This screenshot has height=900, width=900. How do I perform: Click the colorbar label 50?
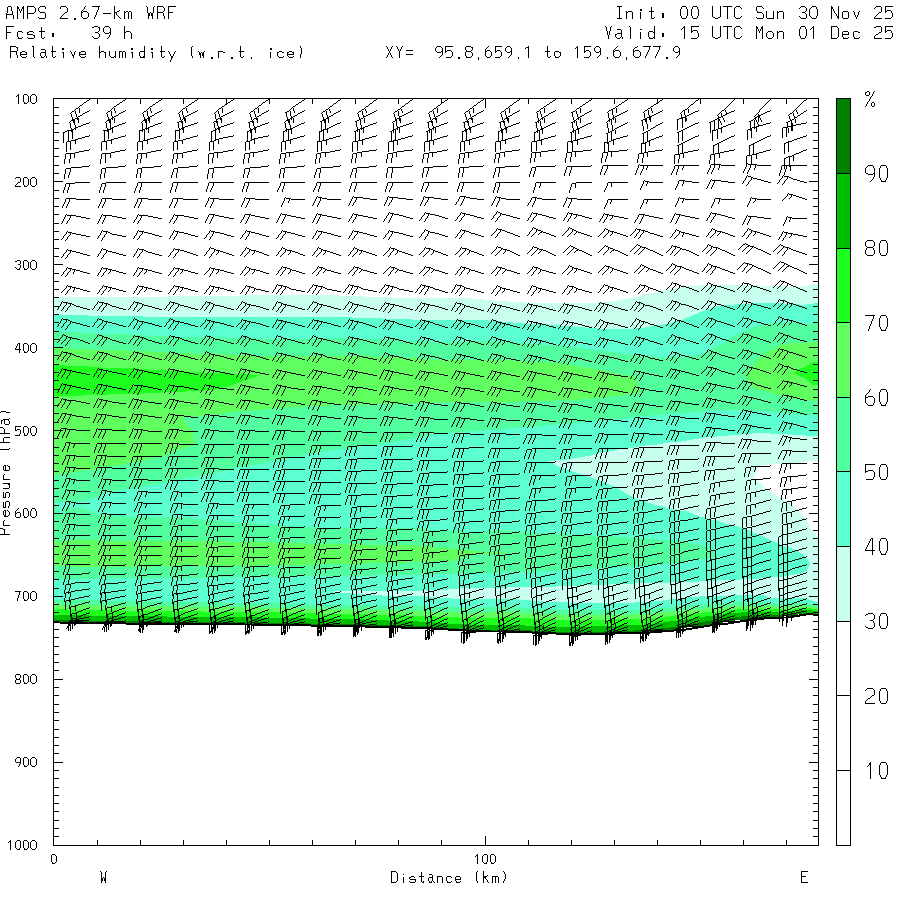click(x=876, y=472)
